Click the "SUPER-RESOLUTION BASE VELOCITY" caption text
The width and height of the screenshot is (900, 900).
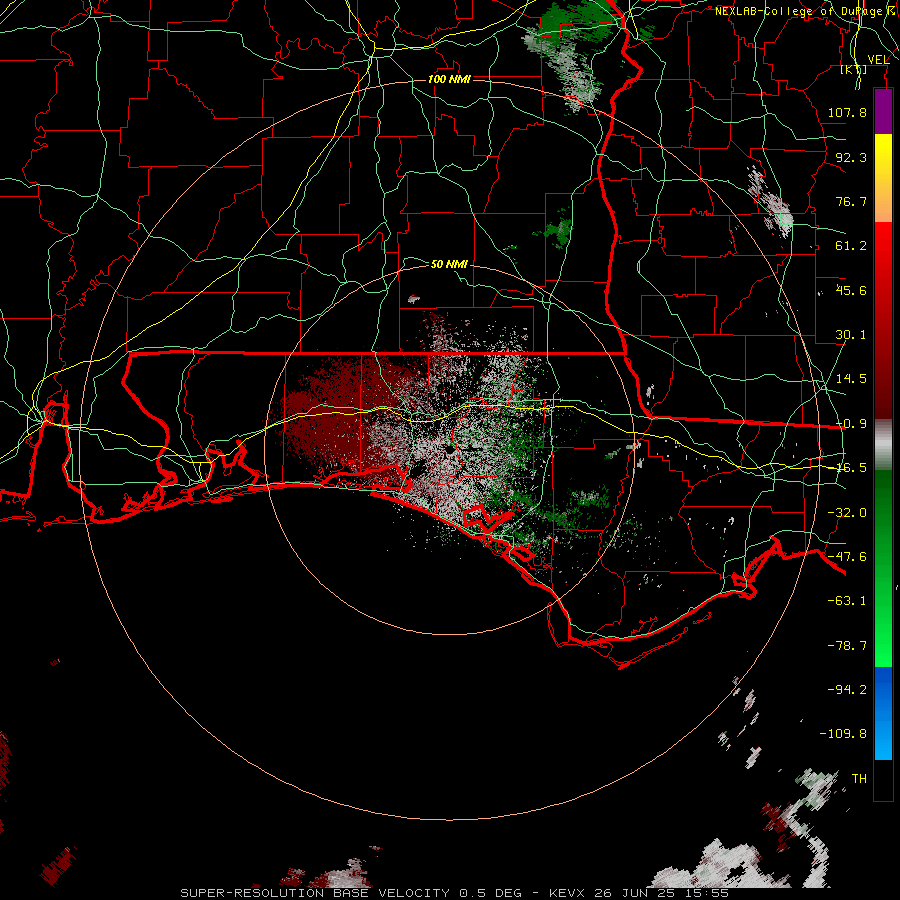point(315,893)
